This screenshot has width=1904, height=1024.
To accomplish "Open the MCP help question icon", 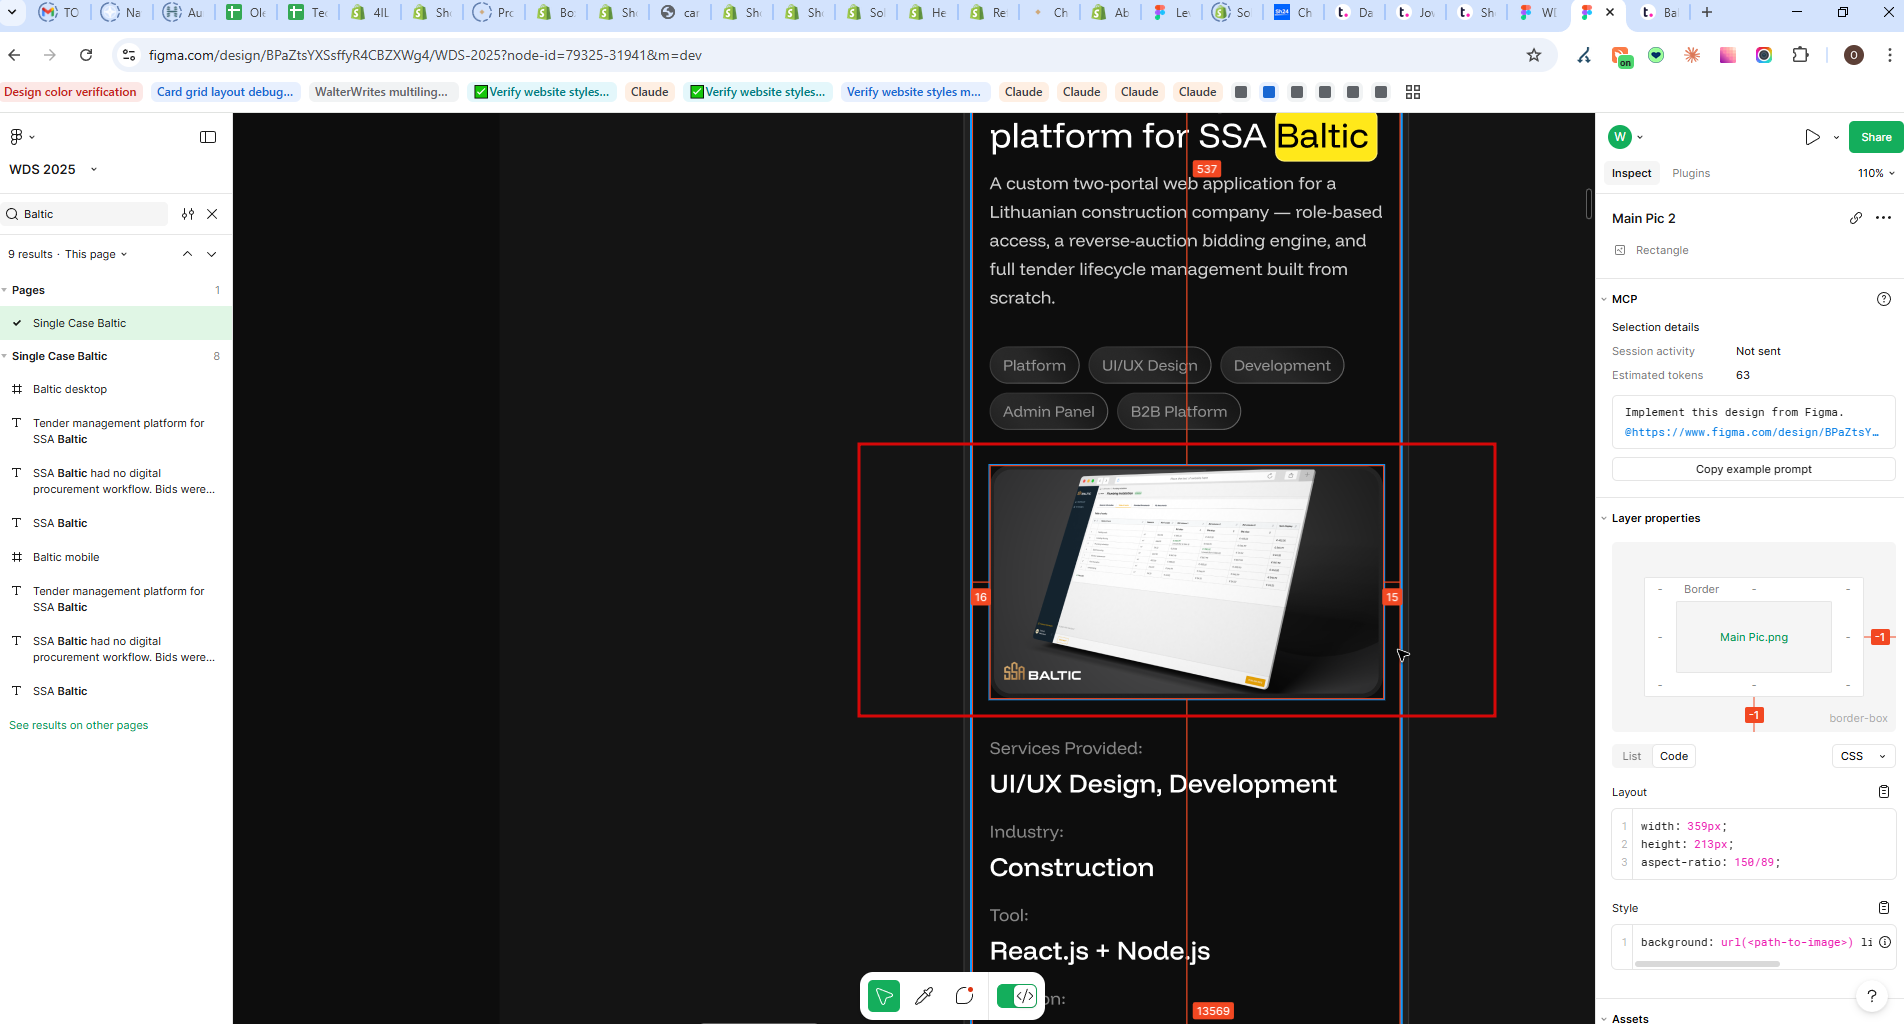I will pos(1884,299).
